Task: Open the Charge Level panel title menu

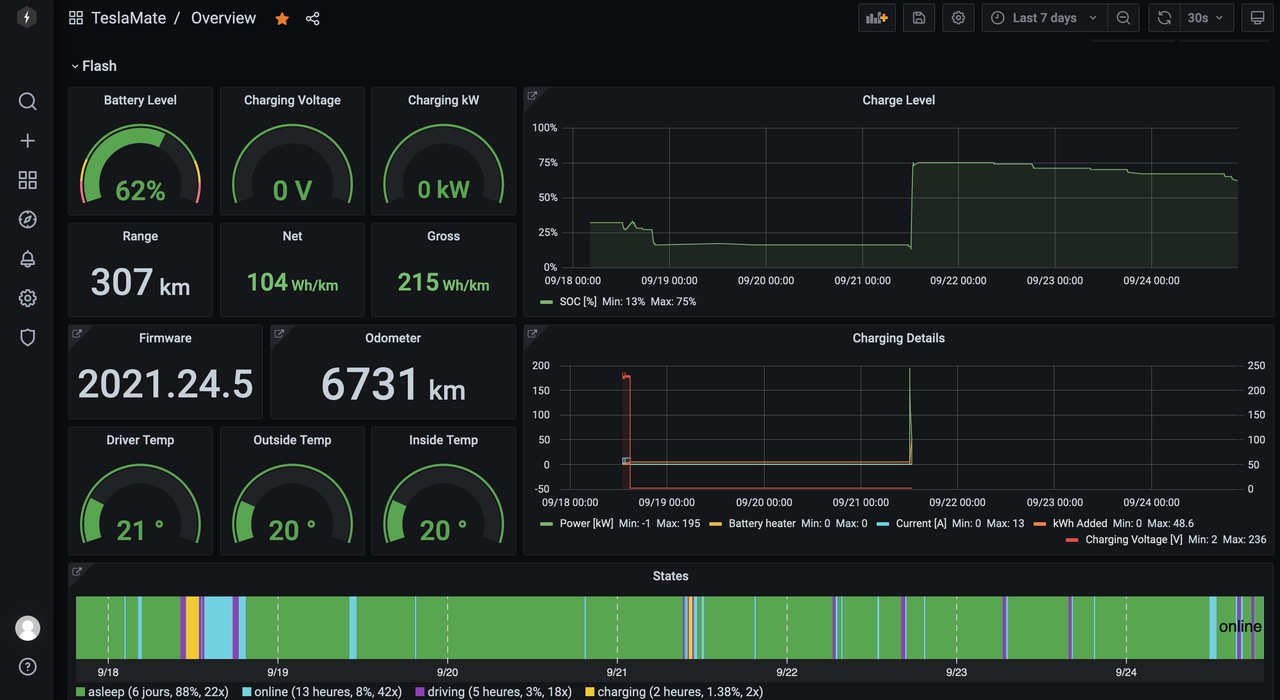Action: pos(898,100)
